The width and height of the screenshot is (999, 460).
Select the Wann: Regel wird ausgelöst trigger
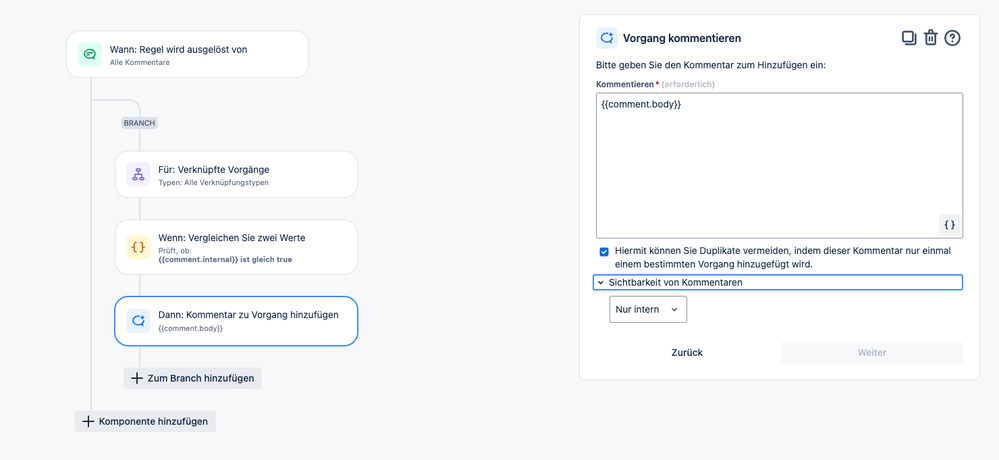187,54
